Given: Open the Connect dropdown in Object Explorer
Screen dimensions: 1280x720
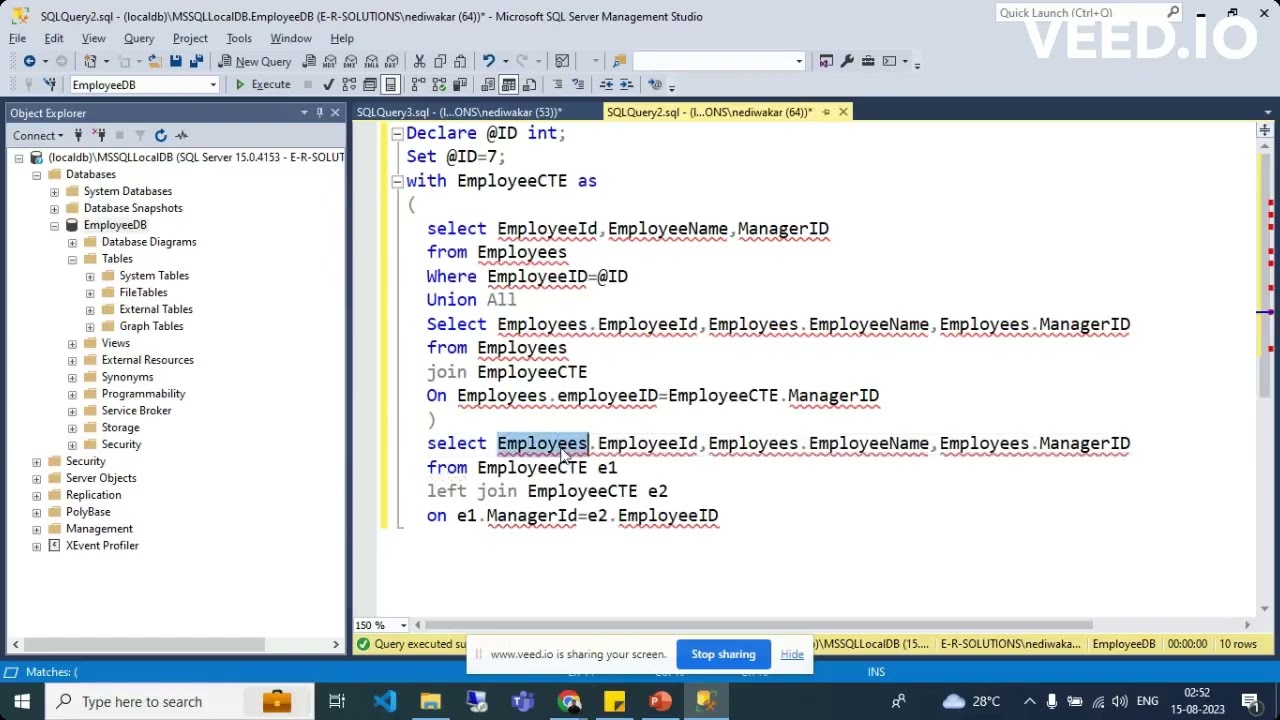Looking at the screenshot, I should 38,135.
